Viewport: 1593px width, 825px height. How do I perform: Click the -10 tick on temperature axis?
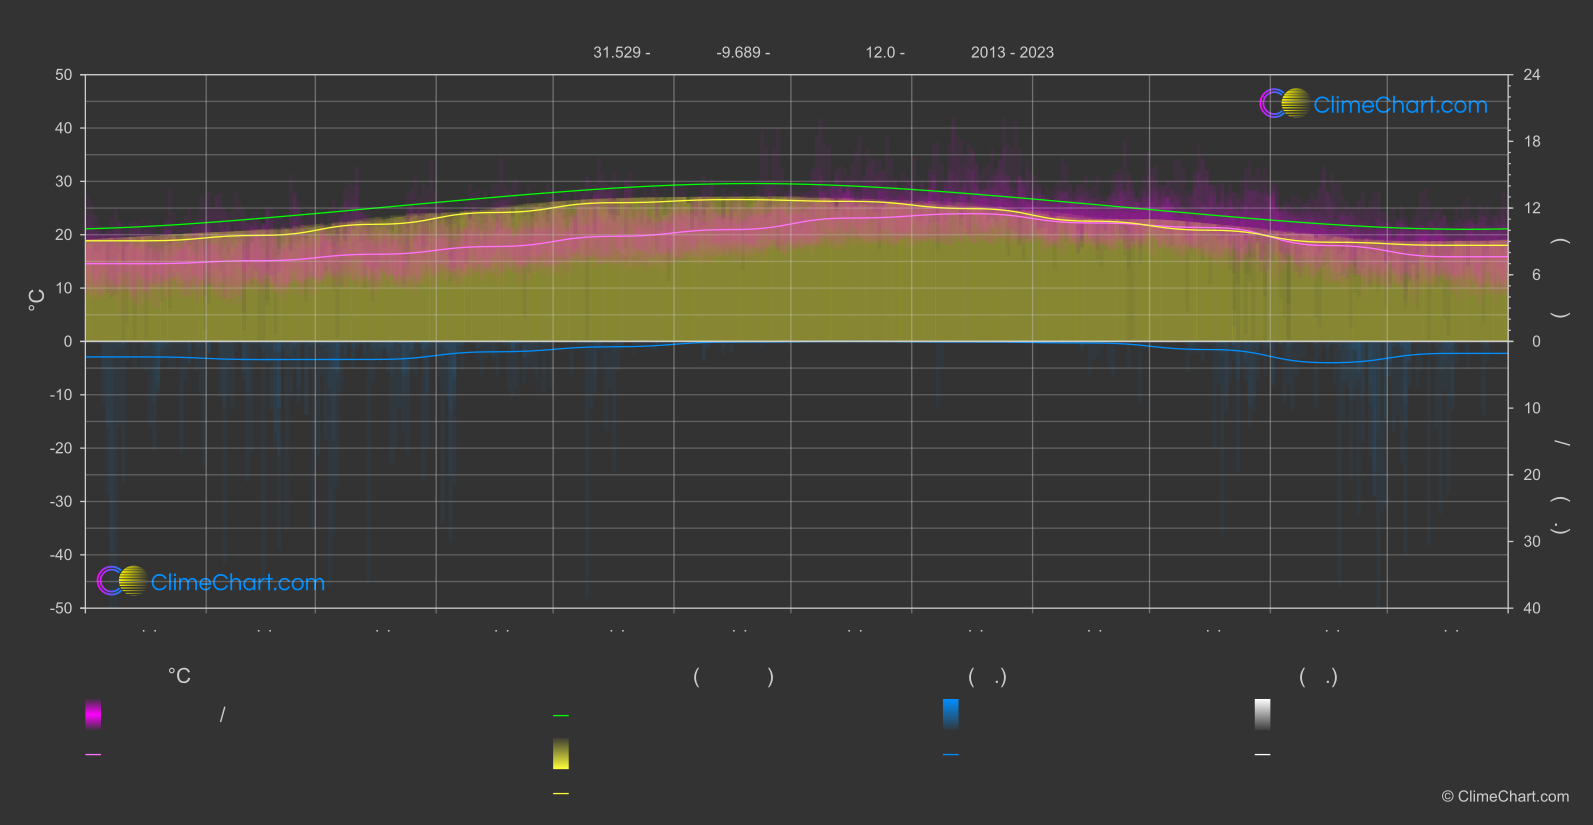61,395
